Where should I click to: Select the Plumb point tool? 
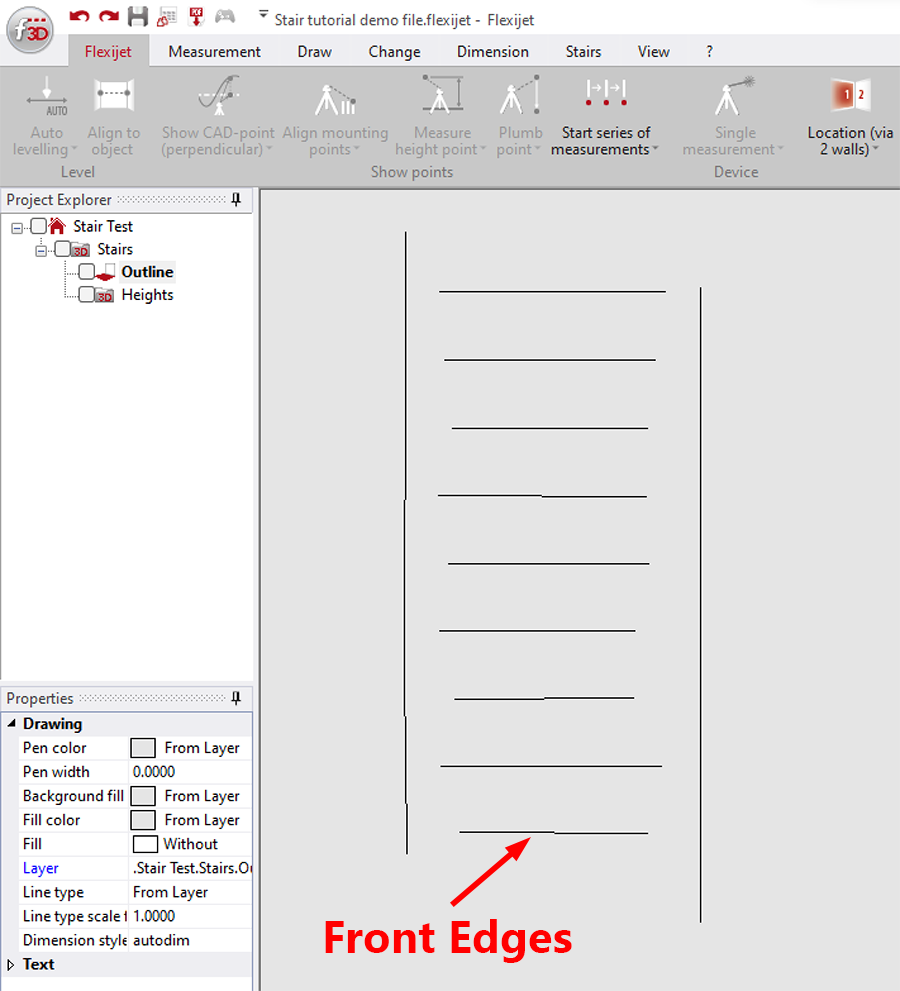coord(519,110)
